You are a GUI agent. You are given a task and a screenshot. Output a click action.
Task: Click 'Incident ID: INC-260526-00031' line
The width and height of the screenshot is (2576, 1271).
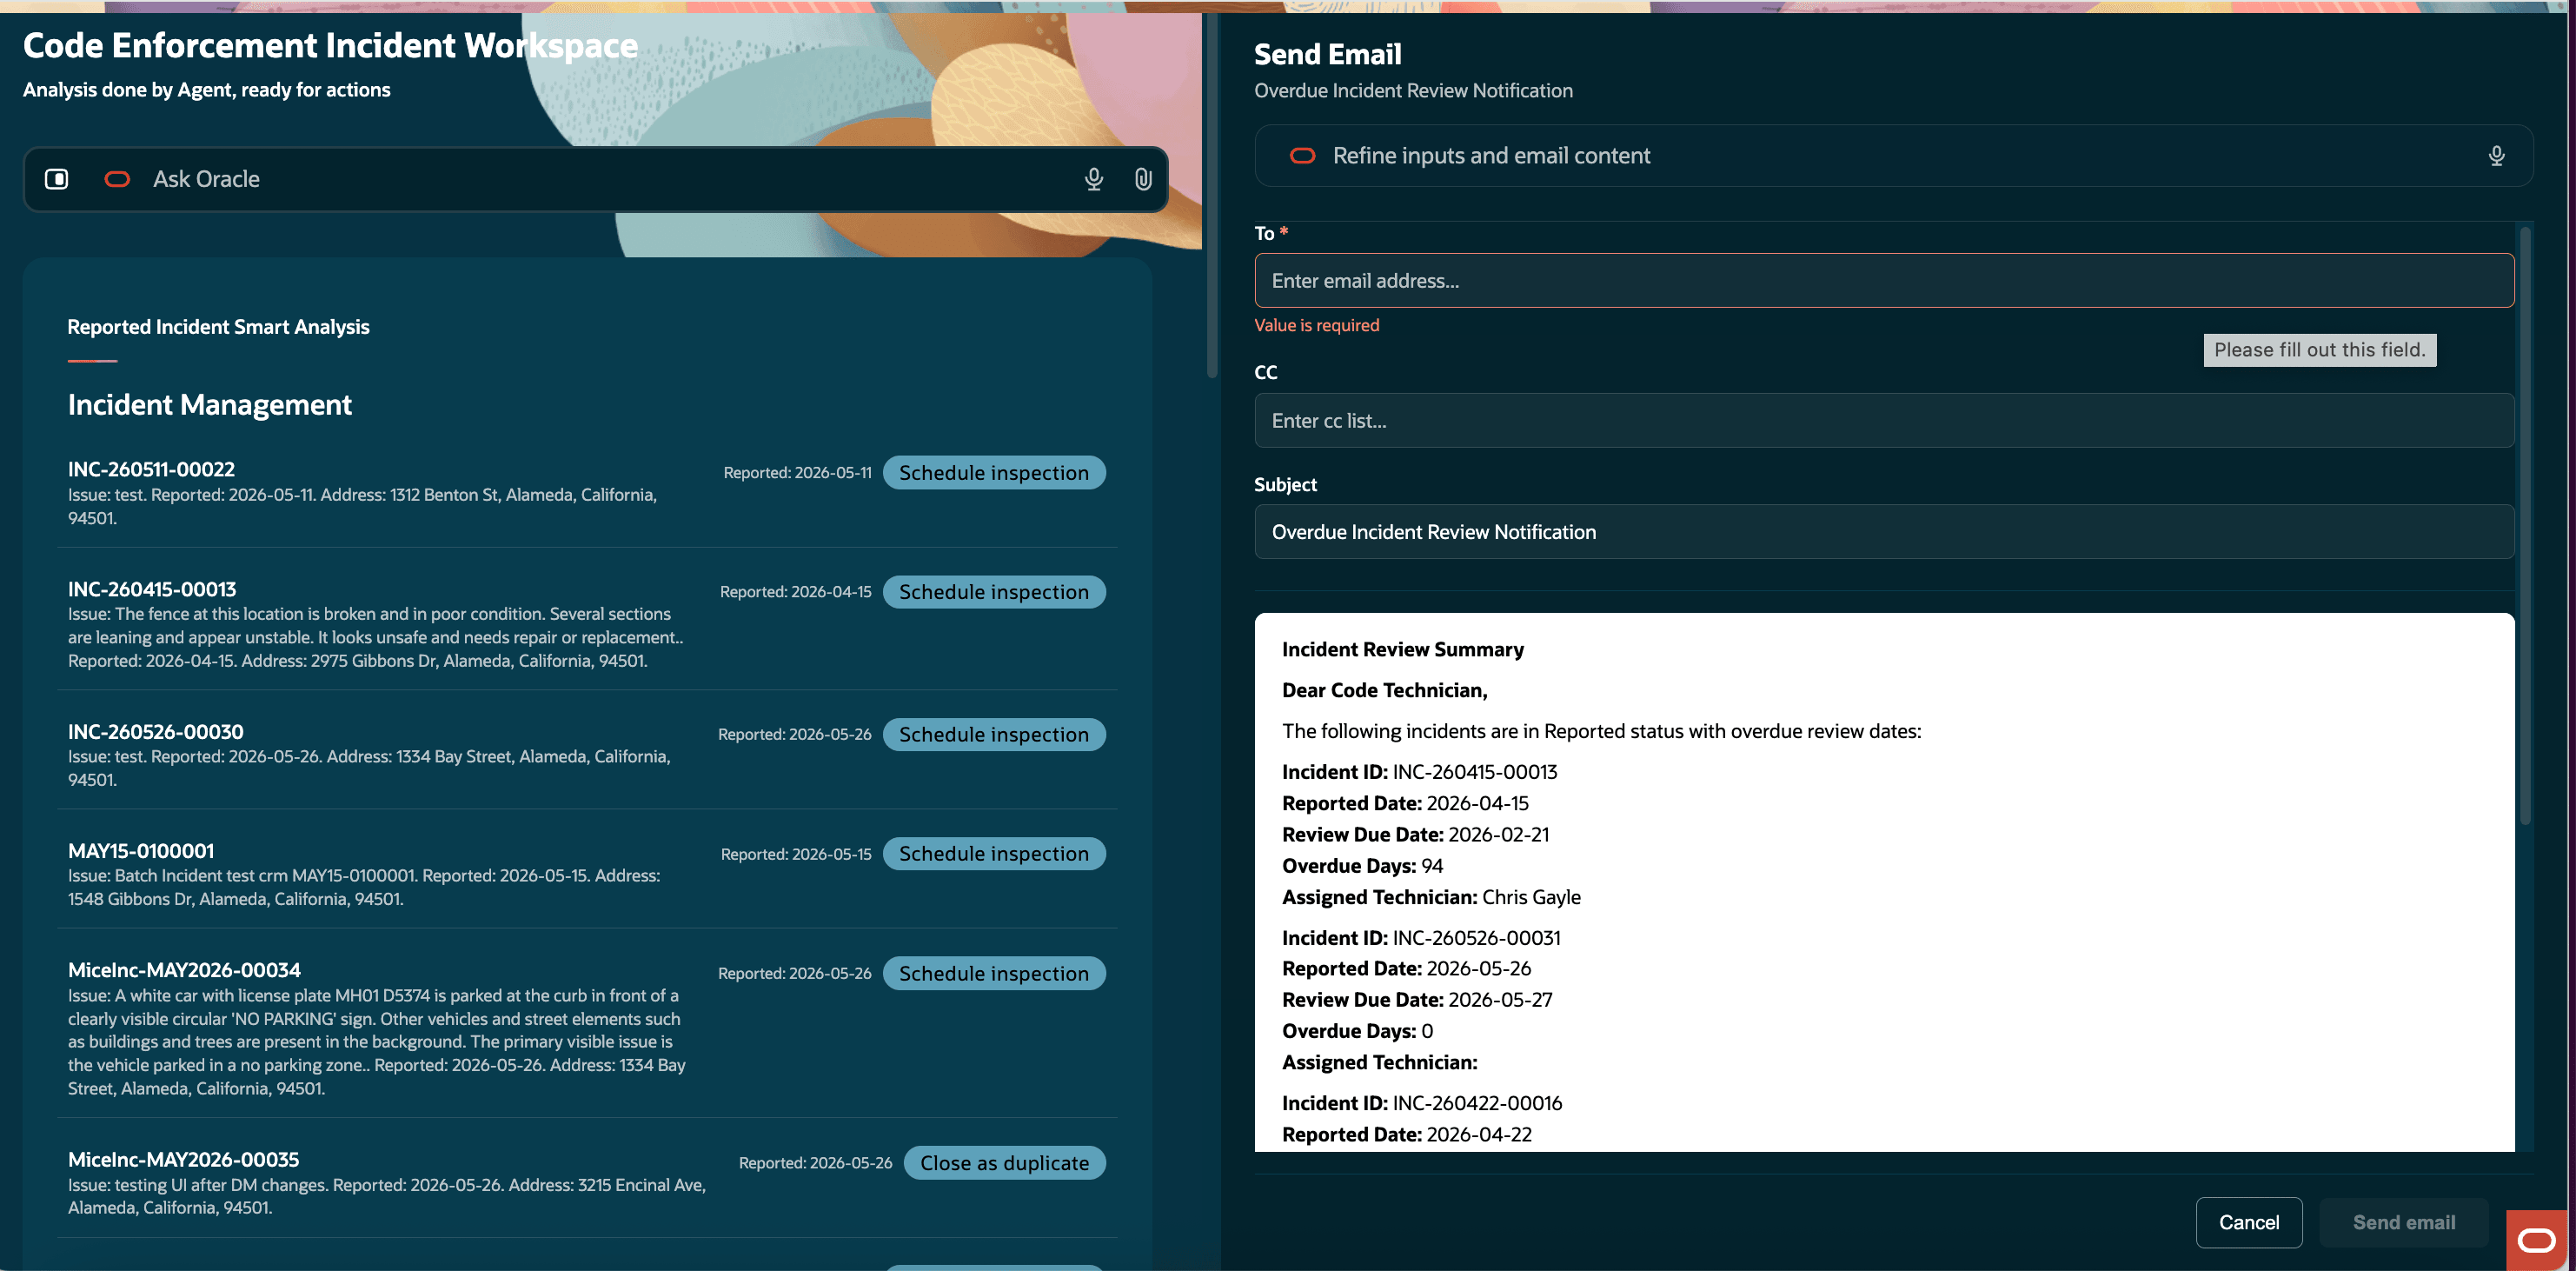(x=1421, y=938)
